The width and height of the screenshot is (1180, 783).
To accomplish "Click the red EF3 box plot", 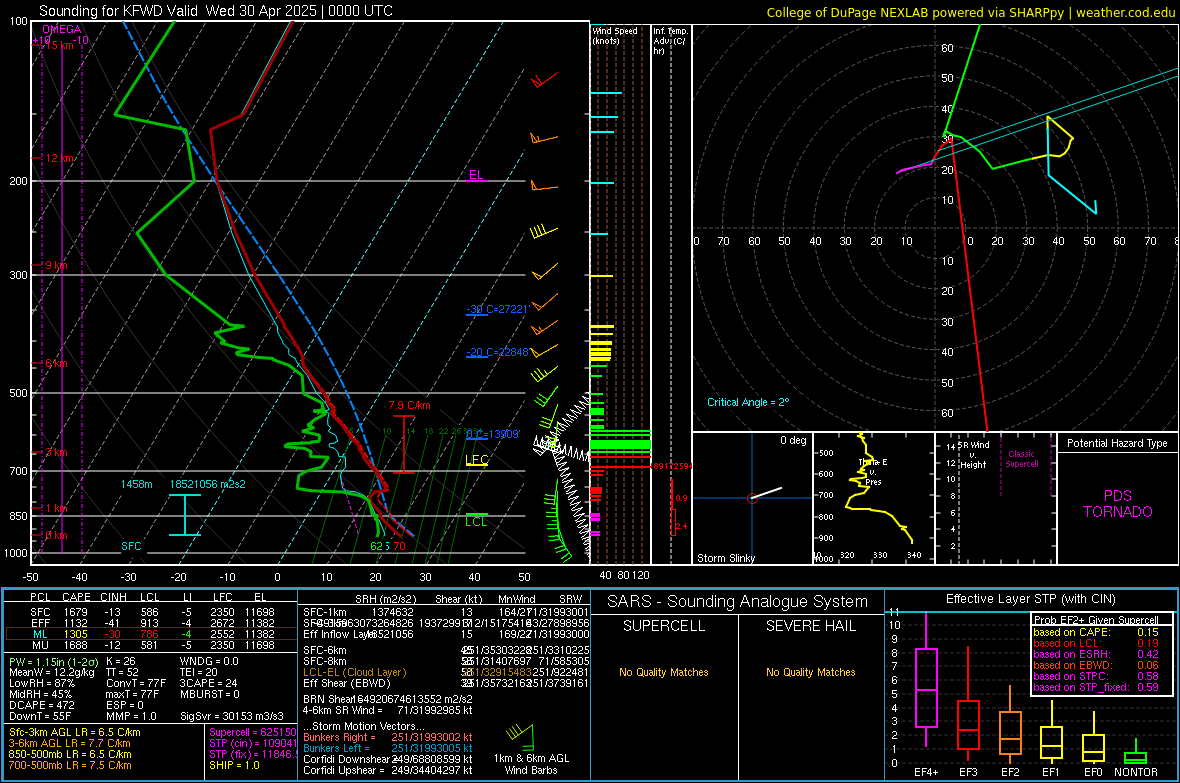I will [x=968, y=724].
